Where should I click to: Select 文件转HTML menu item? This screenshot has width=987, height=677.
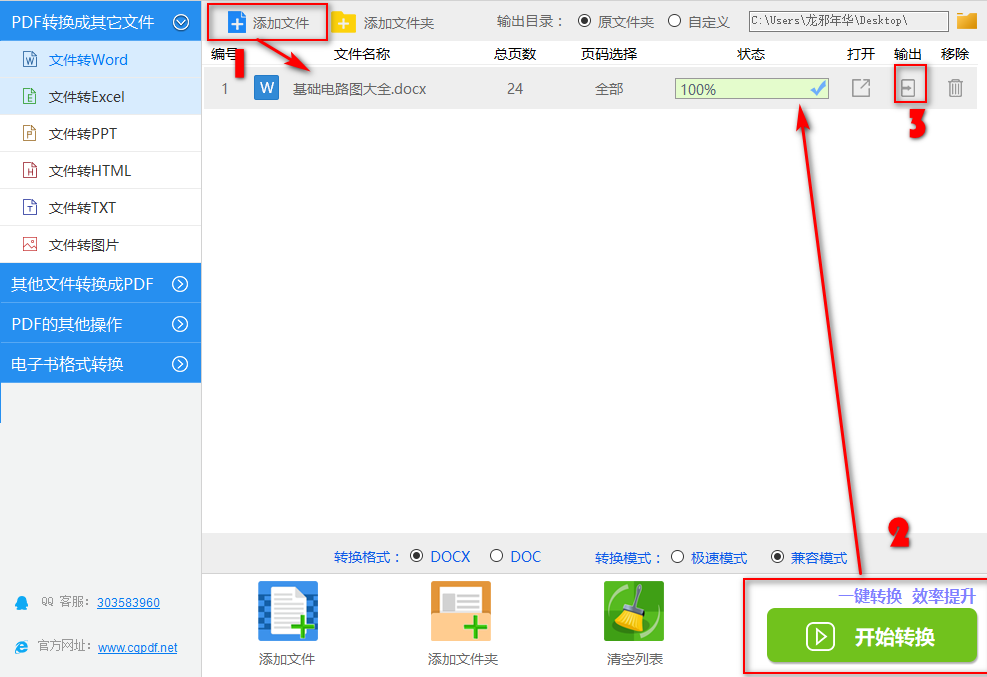[101, 170]
